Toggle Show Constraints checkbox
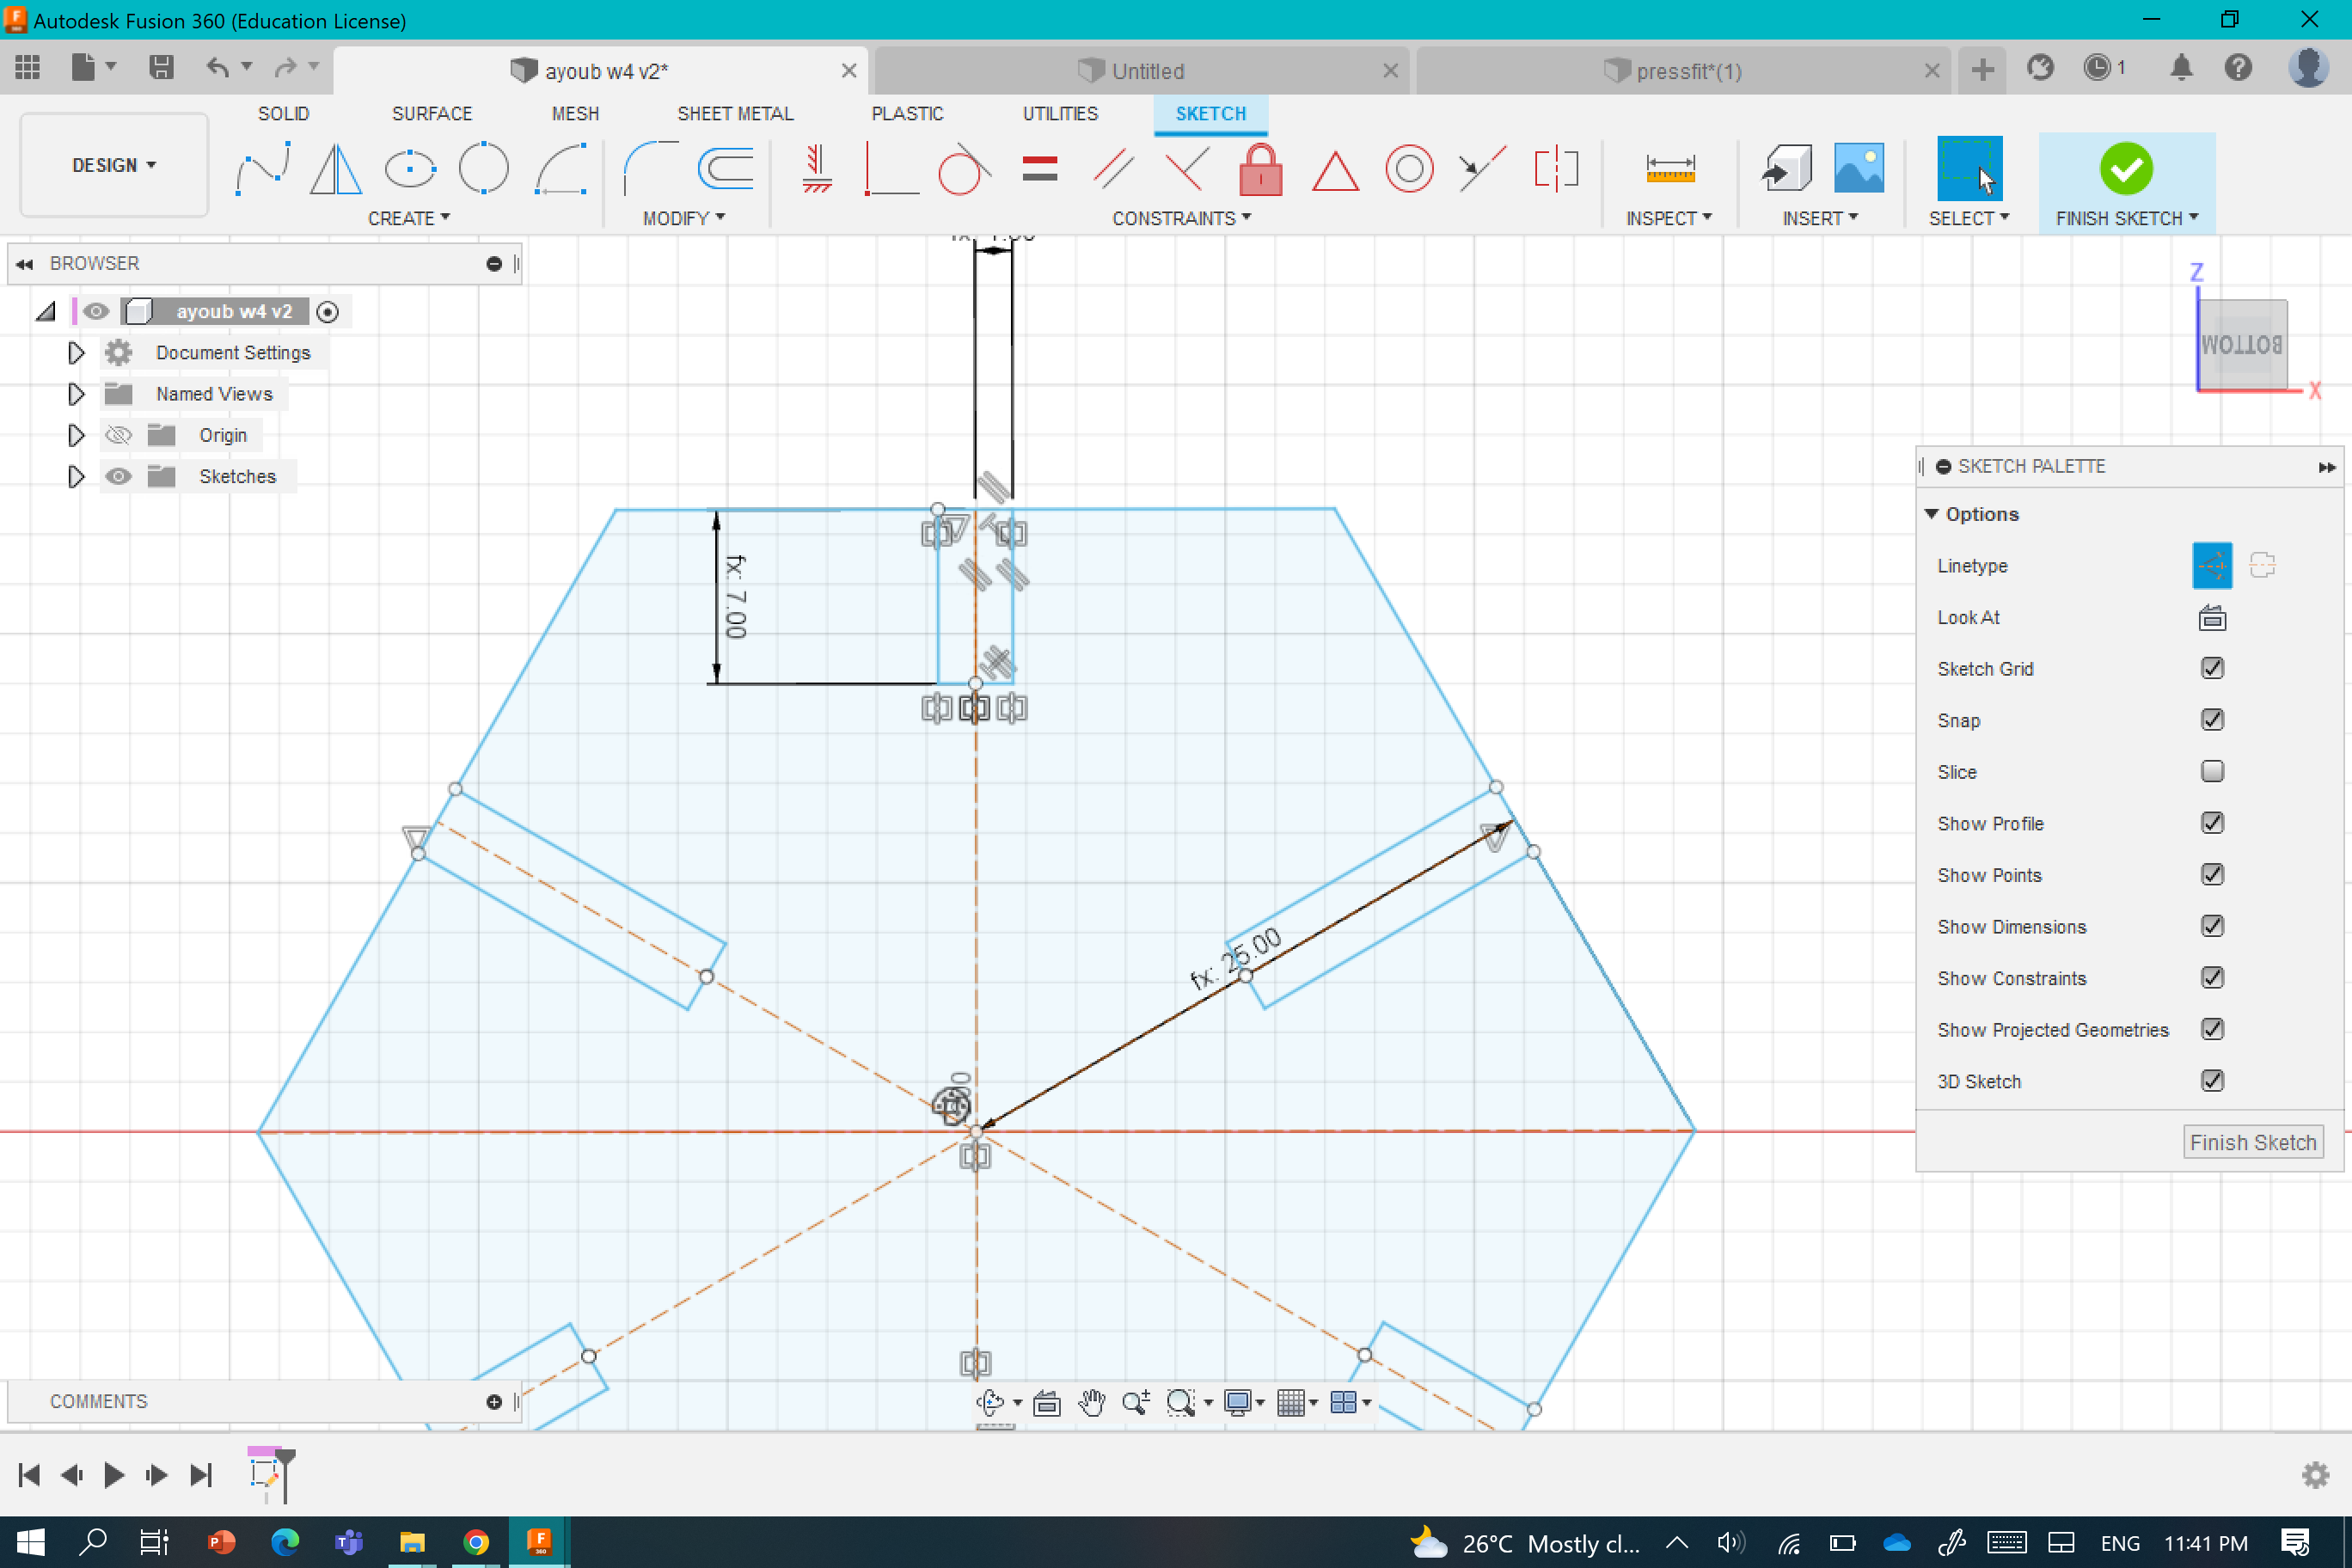Screen dimensions: 2352x1568 point(2212,978)
